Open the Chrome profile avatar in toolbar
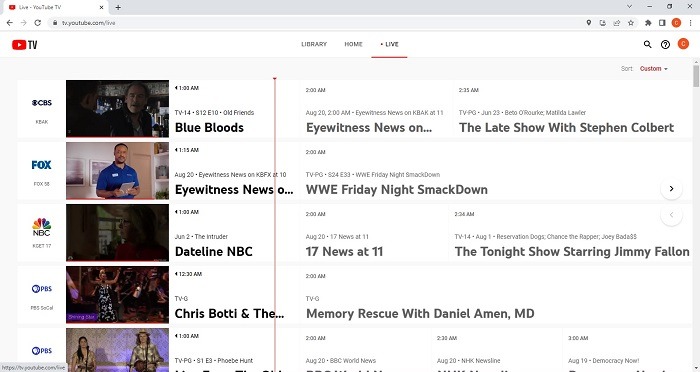The height and width of the screenshot is (372, 700). click(676, 23)
